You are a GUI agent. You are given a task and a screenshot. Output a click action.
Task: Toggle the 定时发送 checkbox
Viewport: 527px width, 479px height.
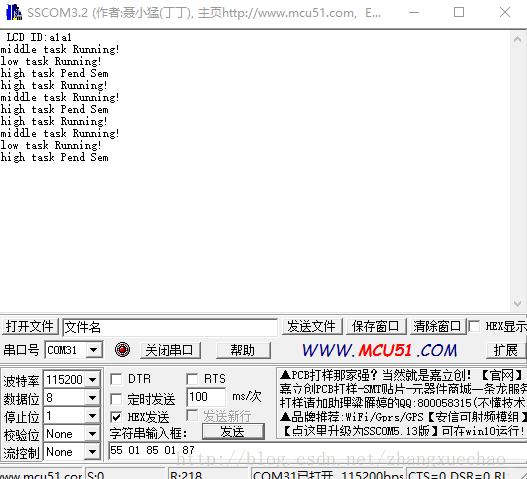[x=116, y=399]
